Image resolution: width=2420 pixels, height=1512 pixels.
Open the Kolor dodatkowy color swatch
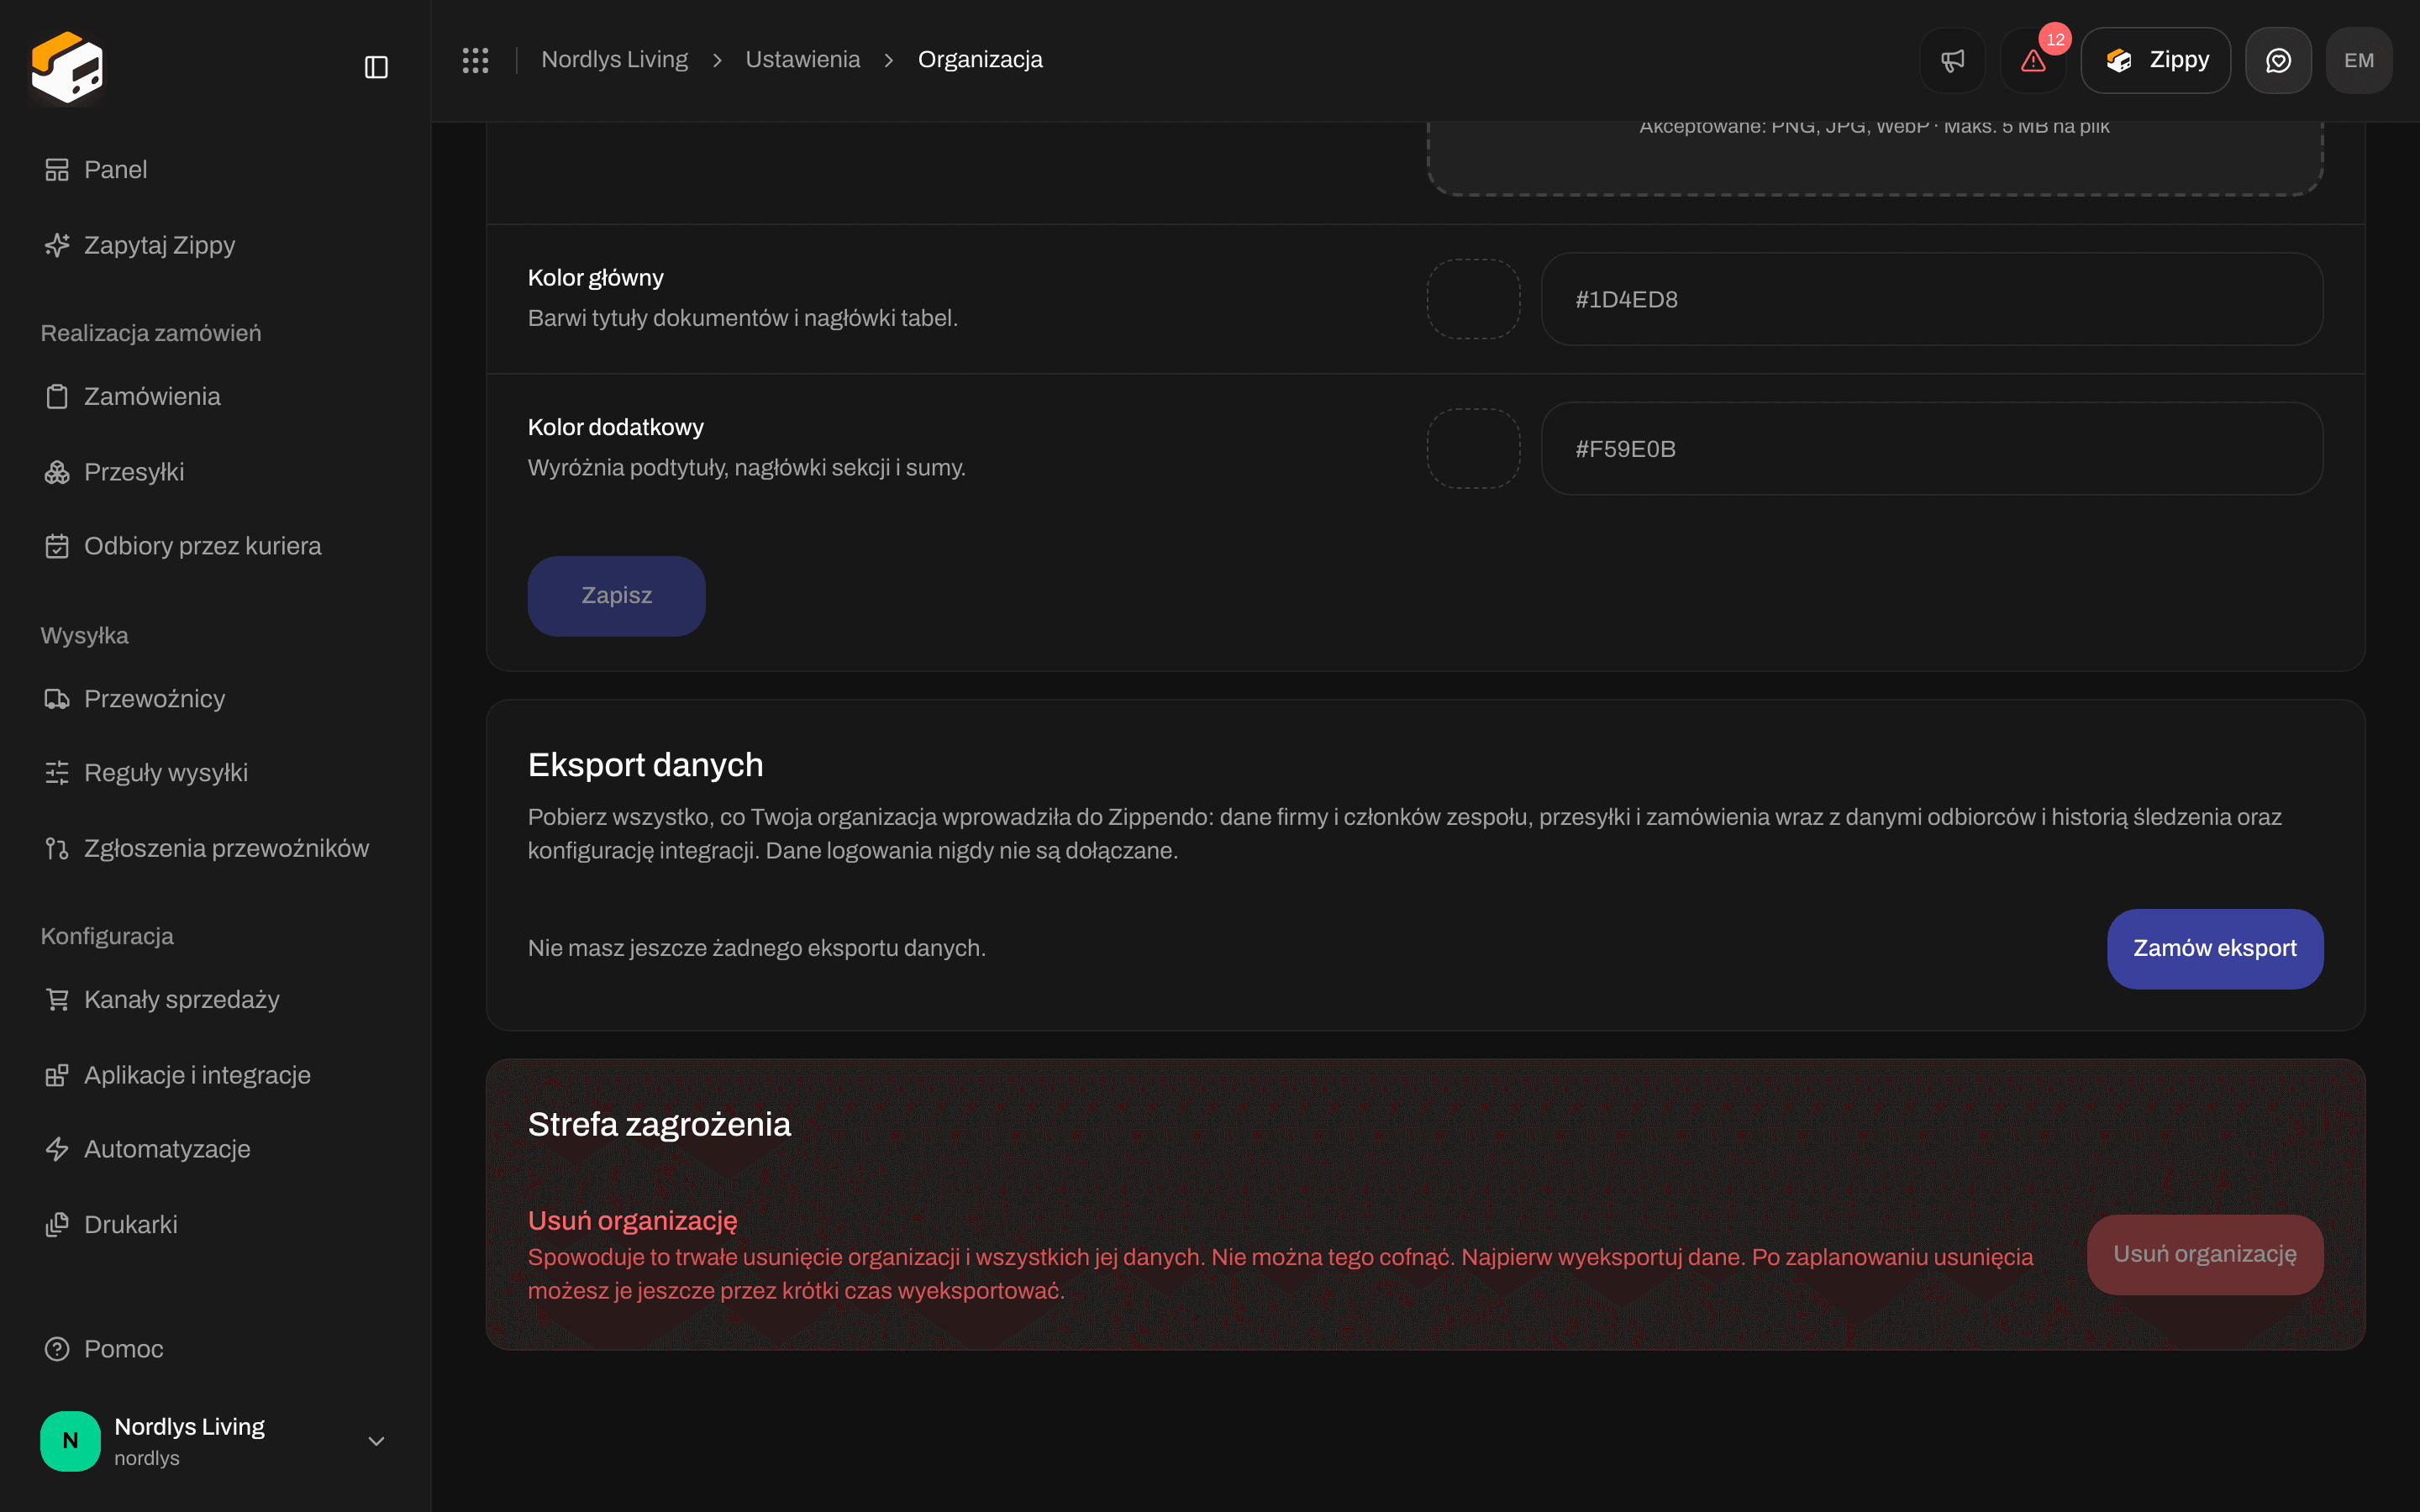click(x=1473, y=449)
